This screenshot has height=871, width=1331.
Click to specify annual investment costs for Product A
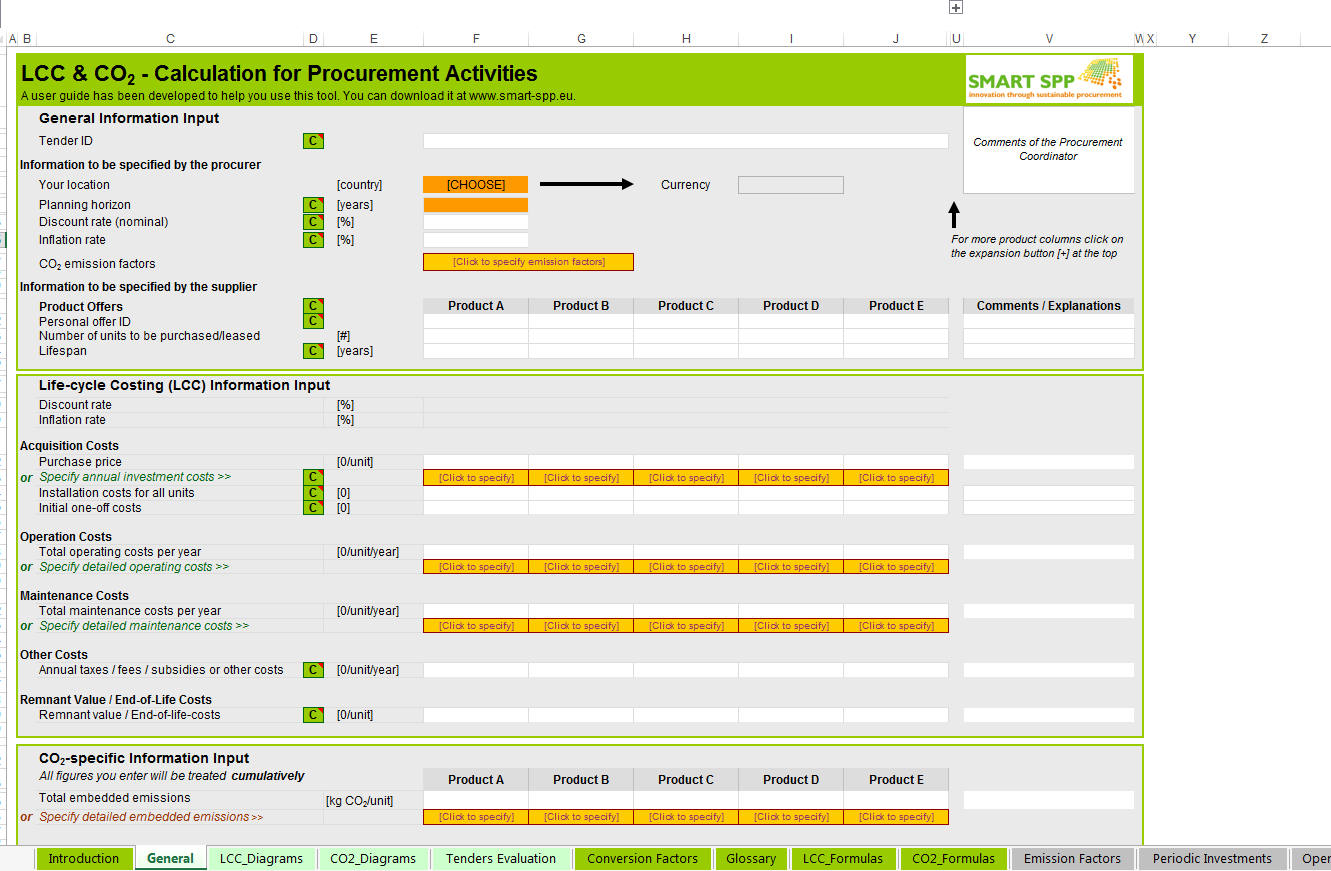(476, 478)
